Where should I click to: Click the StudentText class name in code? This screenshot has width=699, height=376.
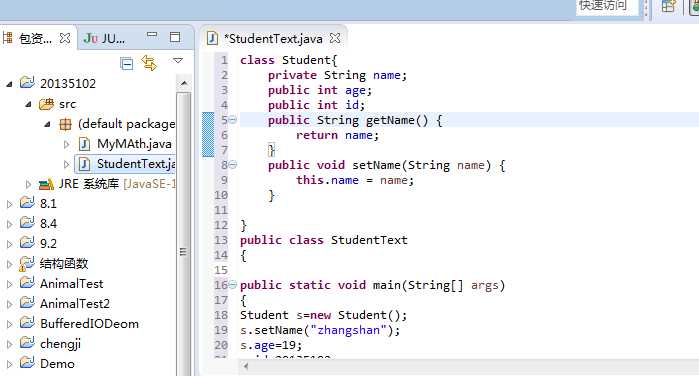pyautogui.click(x=369, y=240)
